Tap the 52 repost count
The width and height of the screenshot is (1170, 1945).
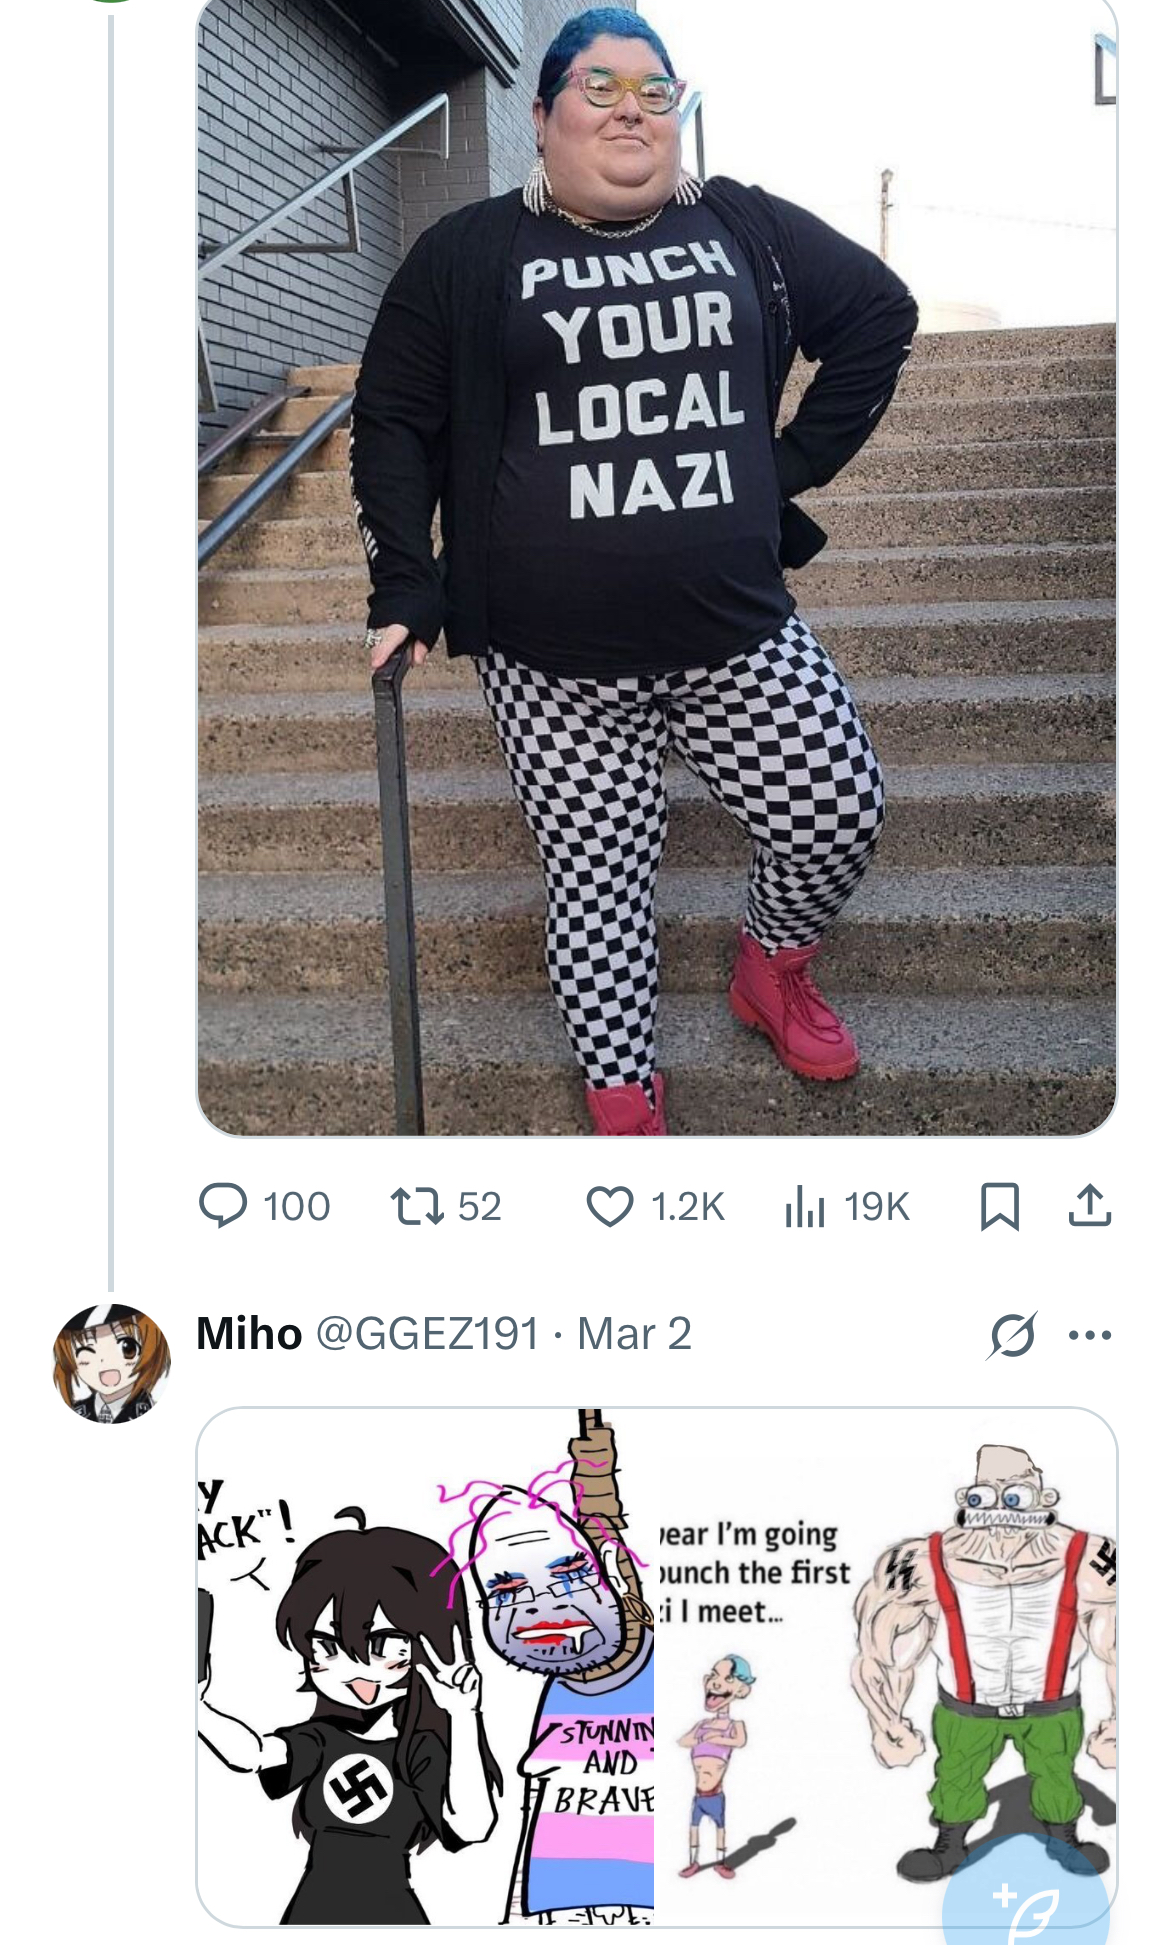[x=479, y=1207]
